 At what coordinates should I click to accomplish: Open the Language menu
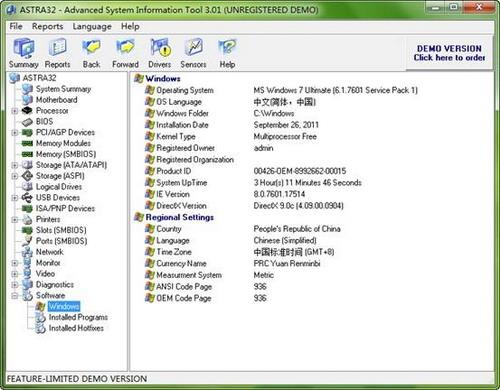[x=92, y=26]
